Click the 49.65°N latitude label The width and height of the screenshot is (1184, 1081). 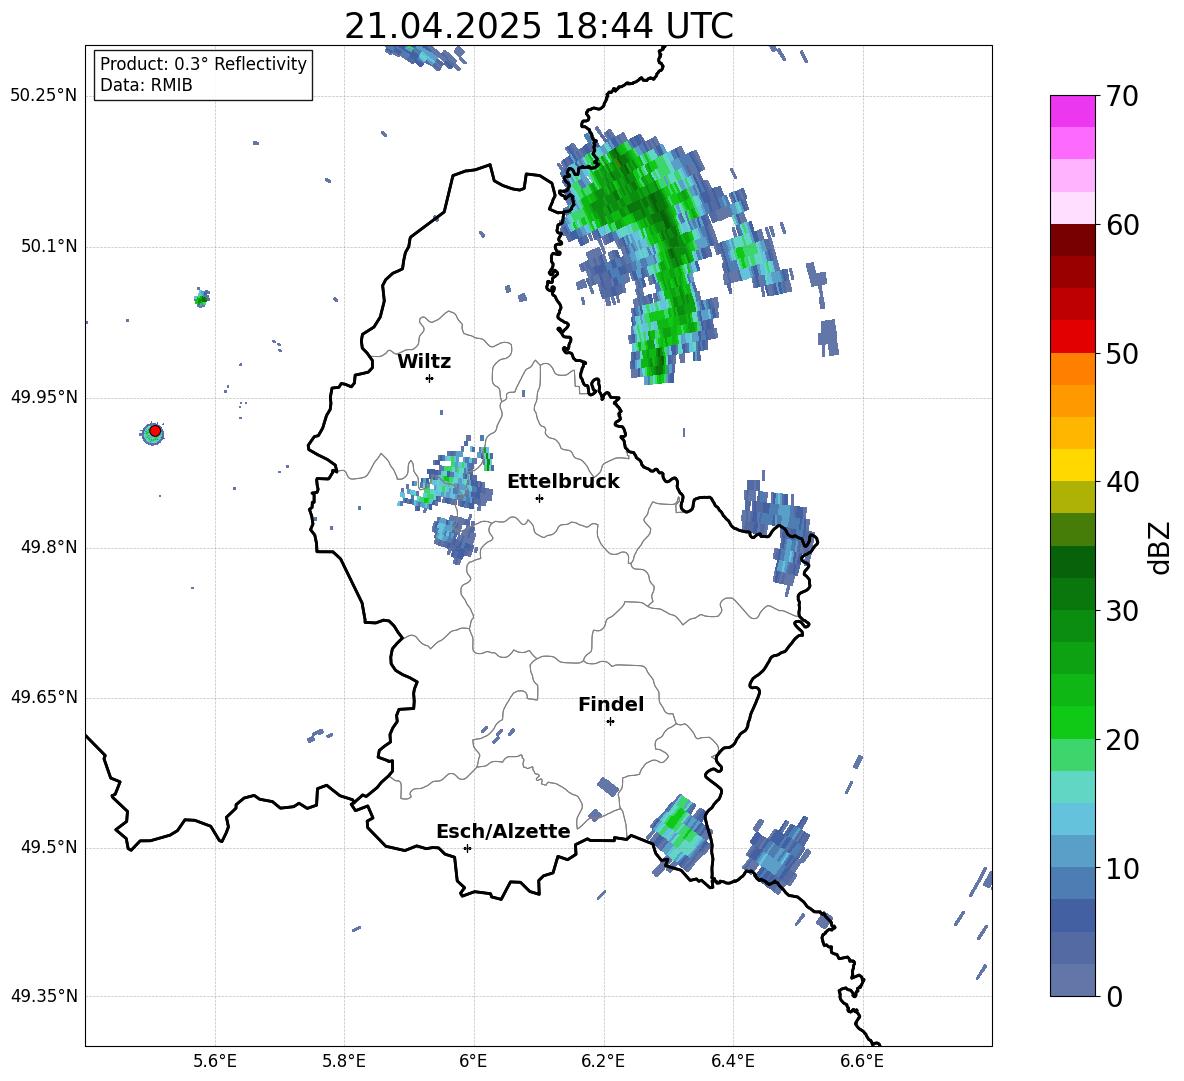tap(44, 697)
